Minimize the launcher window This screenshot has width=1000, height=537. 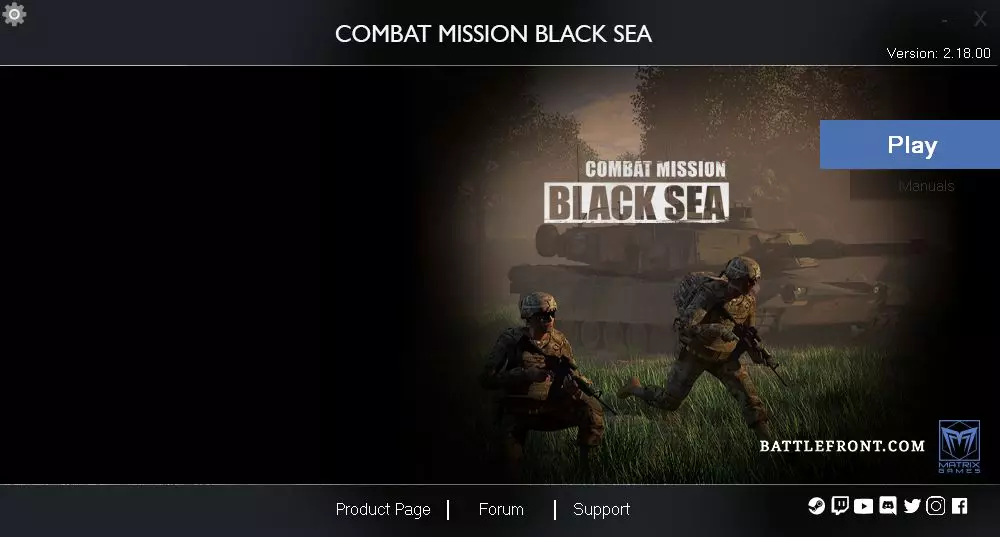945,20
